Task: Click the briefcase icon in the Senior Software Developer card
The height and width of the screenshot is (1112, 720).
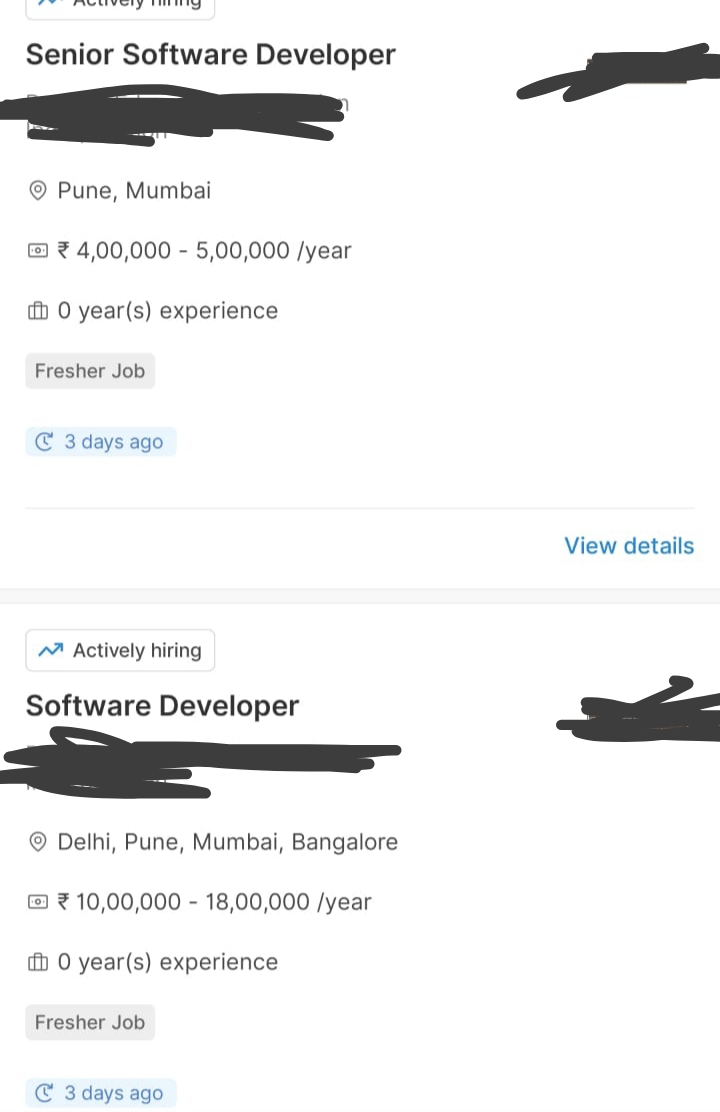Action: pos(38,312)
